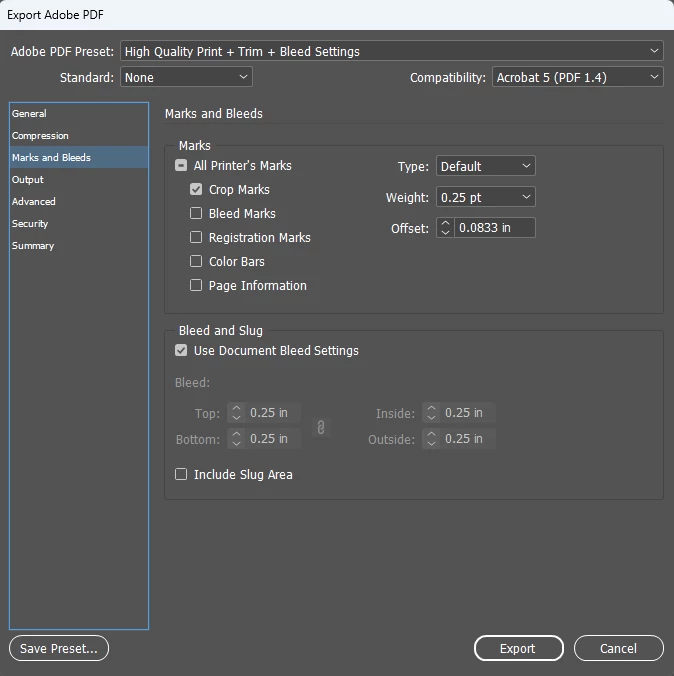Enable the Page Information checkbox
The image size is (674, 676).
(196, 285)
